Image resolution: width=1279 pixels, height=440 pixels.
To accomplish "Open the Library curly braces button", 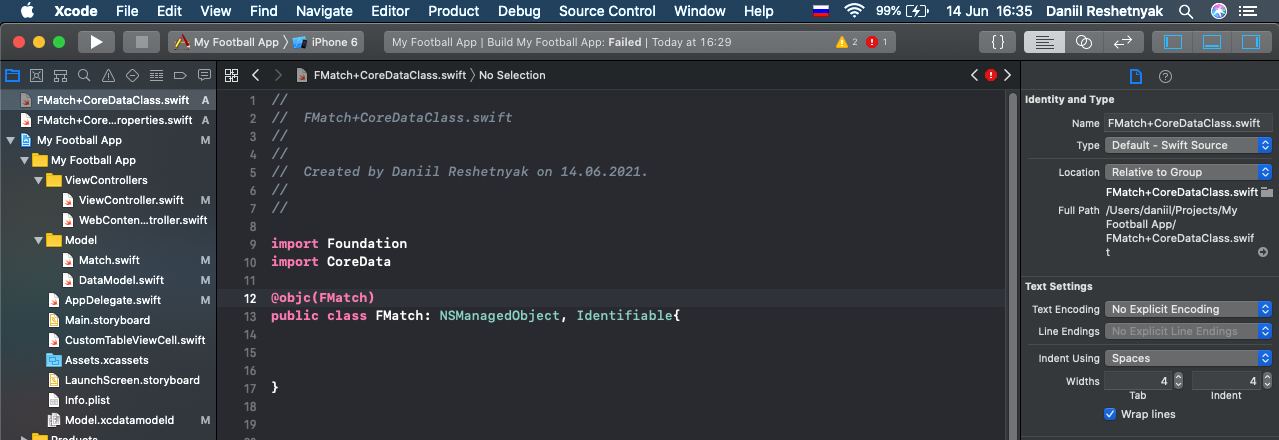I will pos(997,42).
